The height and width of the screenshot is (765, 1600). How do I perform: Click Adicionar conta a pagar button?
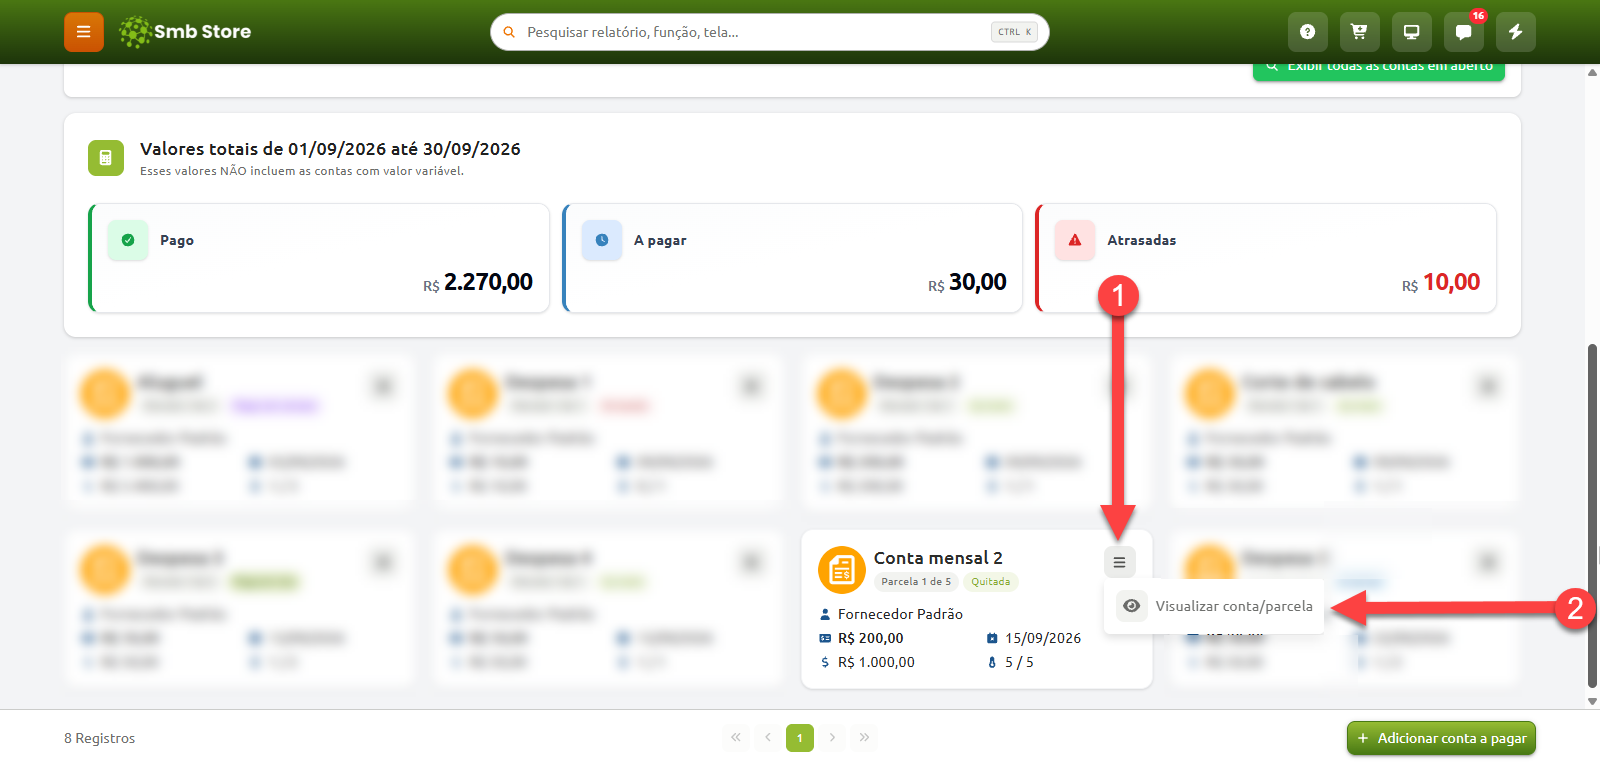point(1441,738)
